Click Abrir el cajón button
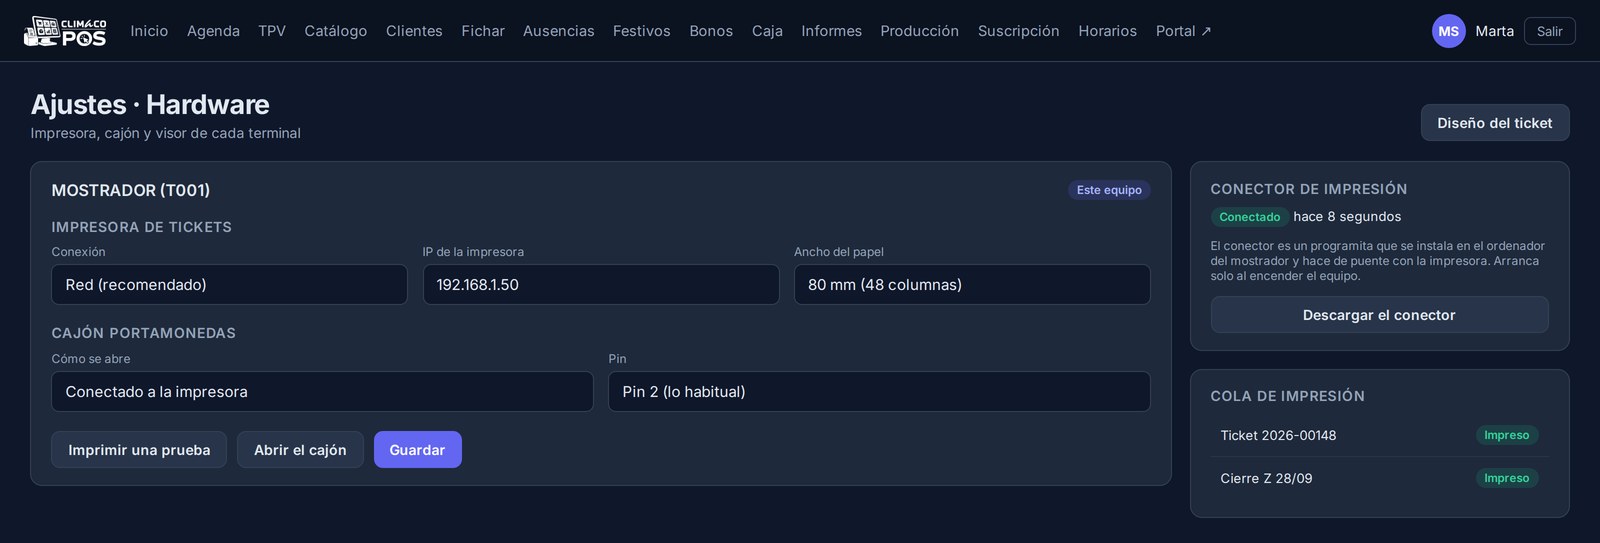The image size is (1600, 543). [x=300, y=450]
